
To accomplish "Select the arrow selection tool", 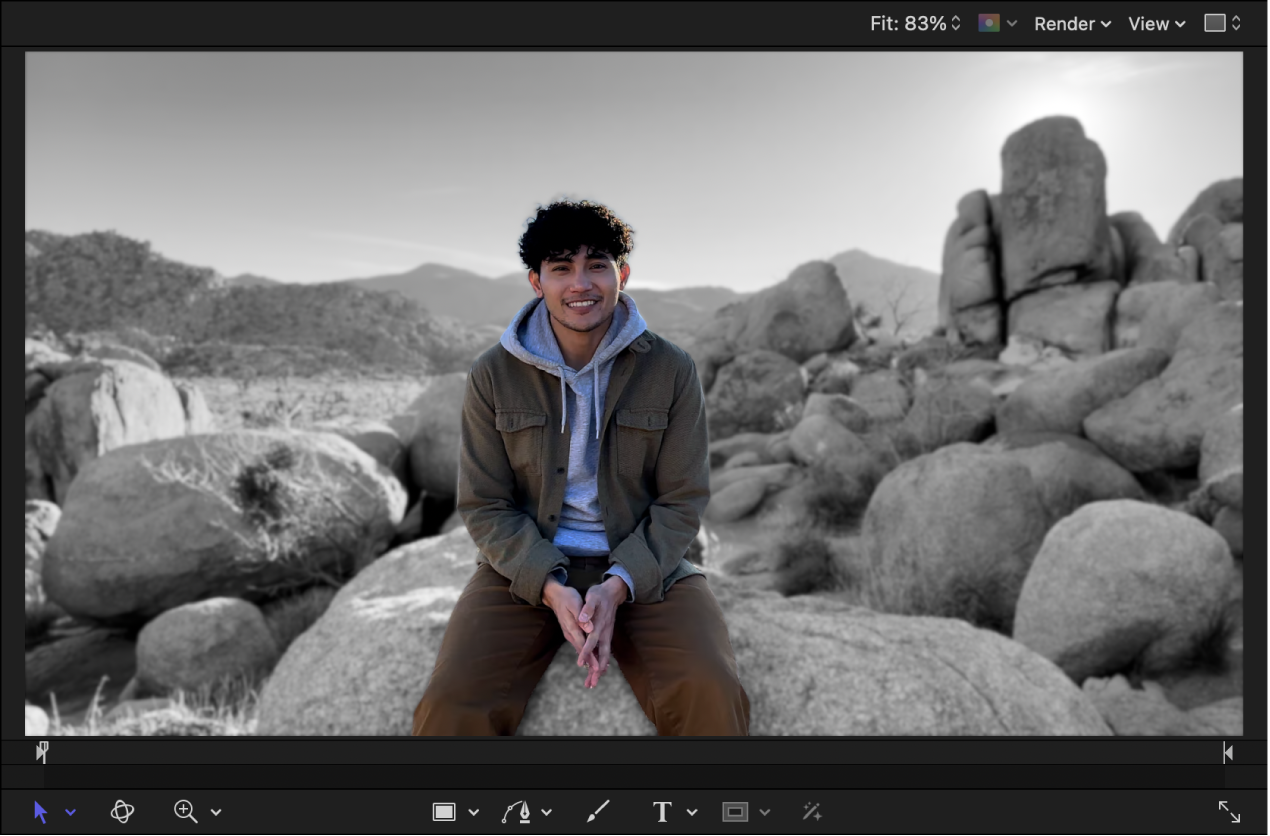I will (x=42, y=811).
